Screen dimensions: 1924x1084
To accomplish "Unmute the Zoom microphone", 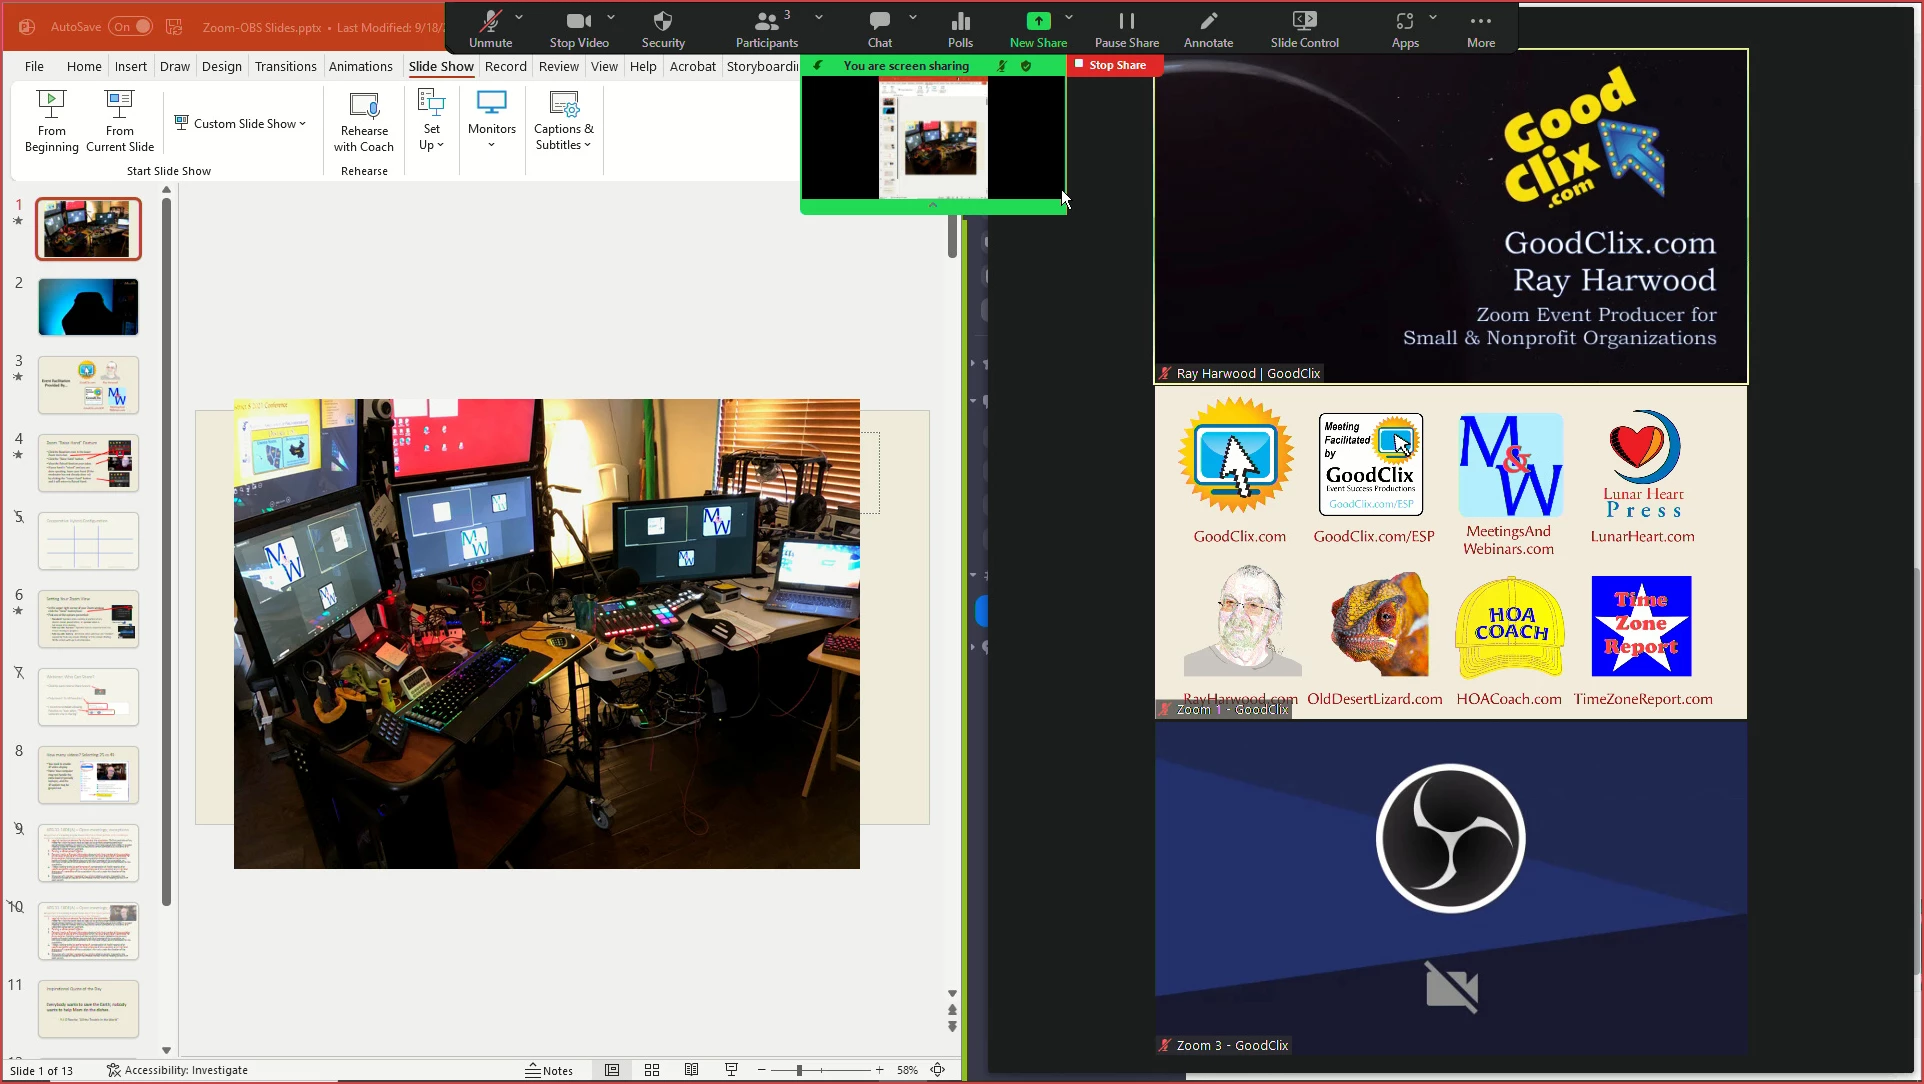I will (490, 22).
